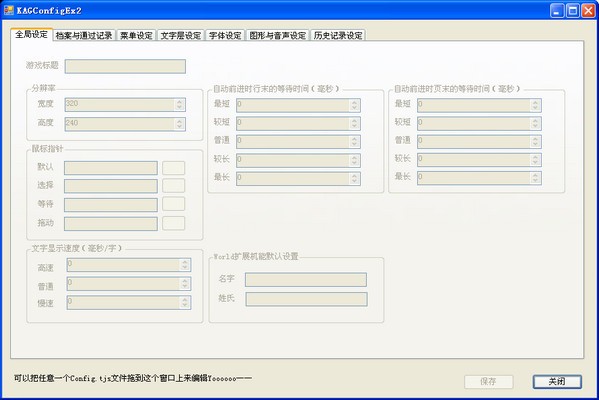Click the line-end 最长 spinner arrows
The width and height of the screenshot is (599, 400).
point(355,178)
